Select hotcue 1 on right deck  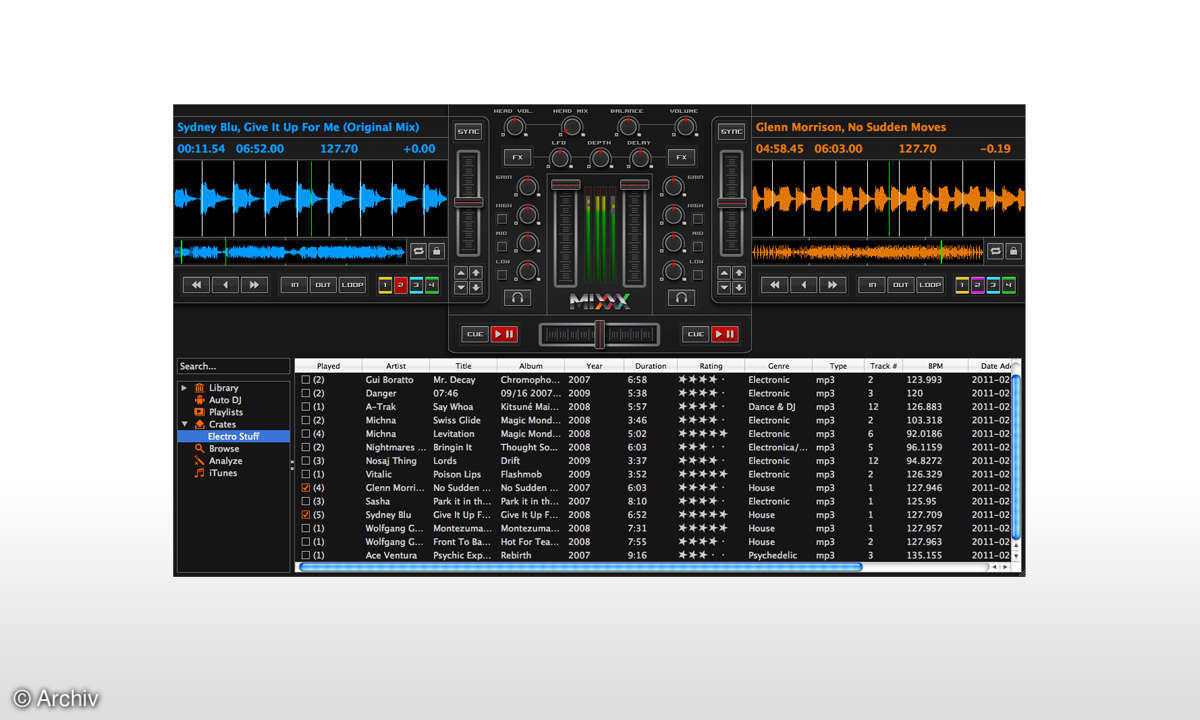click(962, 285)
